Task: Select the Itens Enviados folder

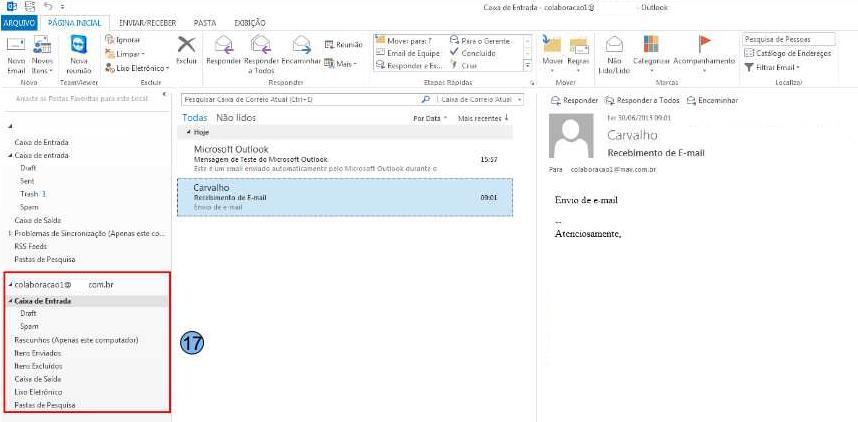Action: click(x=36, y=354)
